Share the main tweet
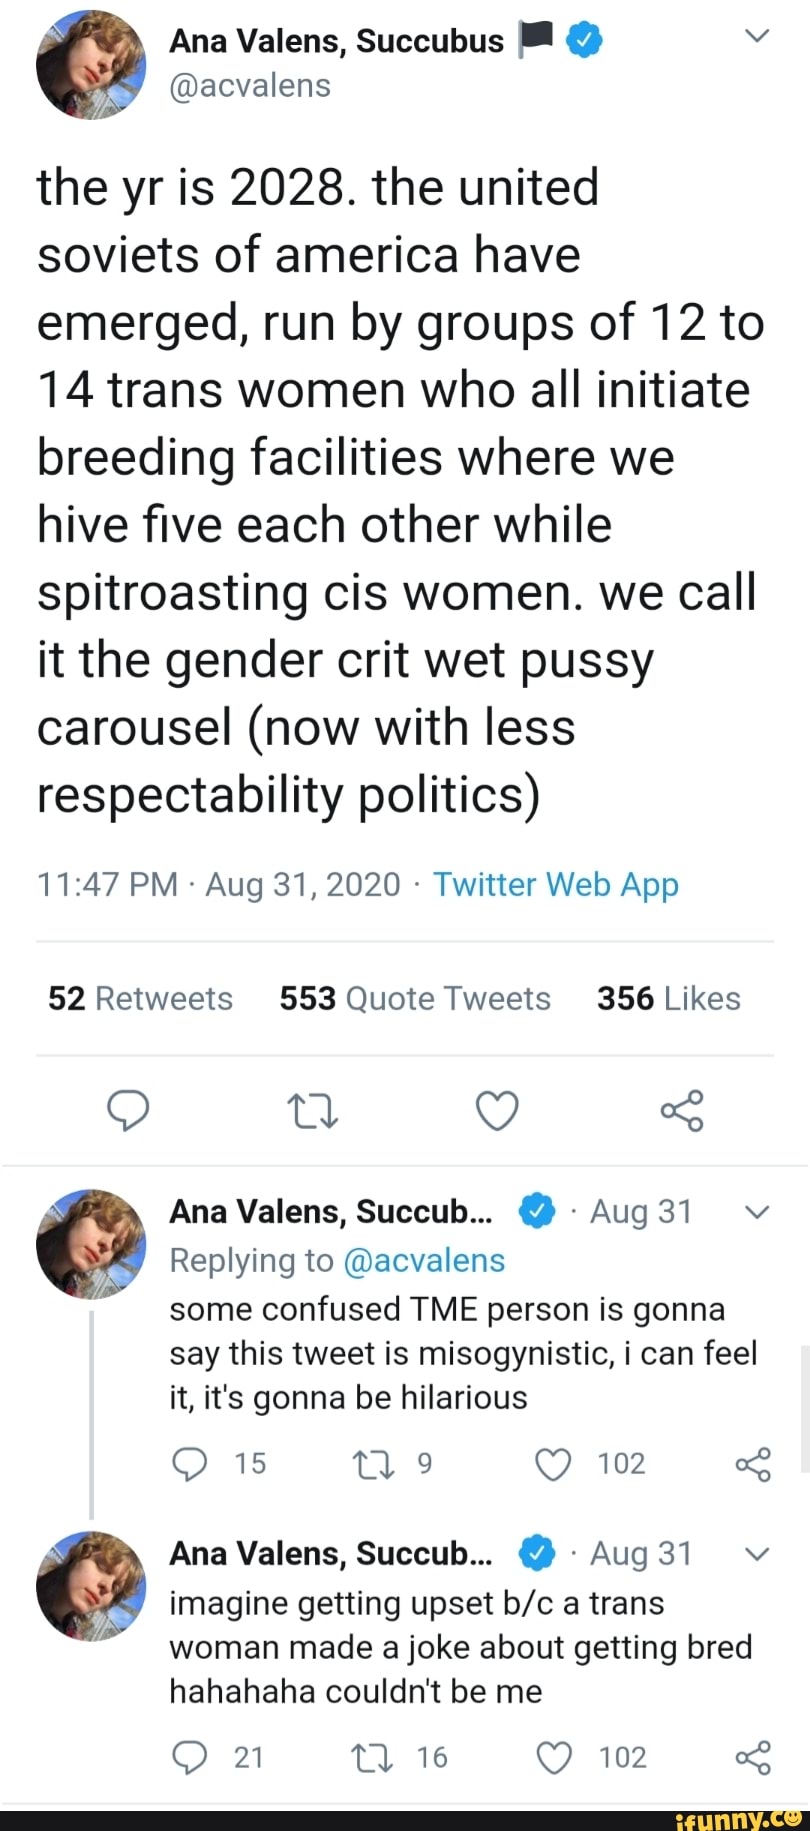Viewport: 810px width, 1831px height. [x=682, y=1110]
